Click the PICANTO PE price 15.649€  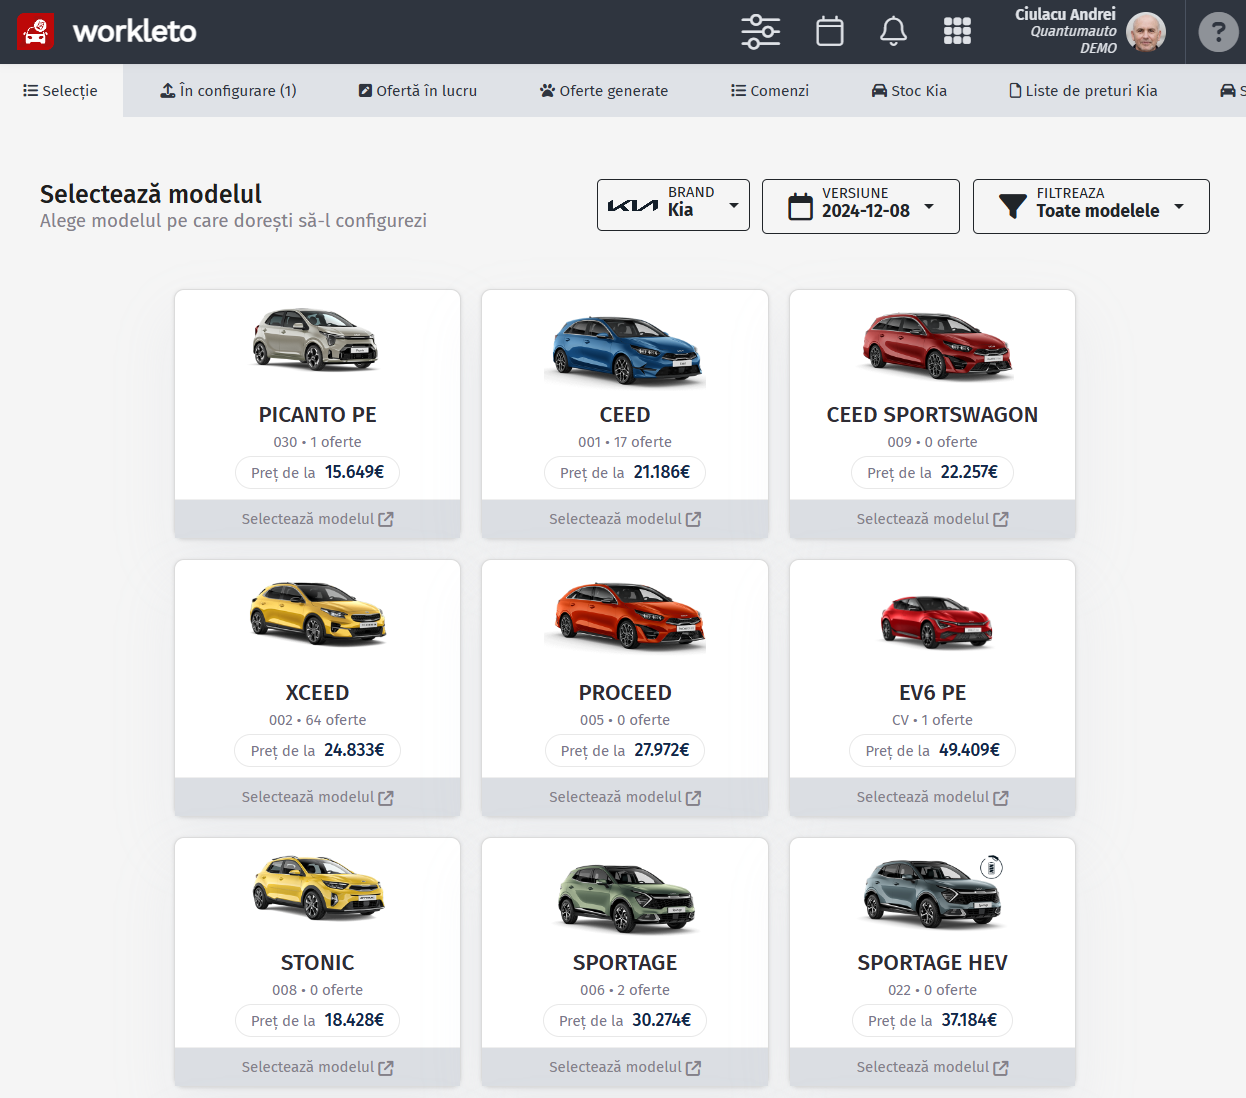(x=354, y=472)
